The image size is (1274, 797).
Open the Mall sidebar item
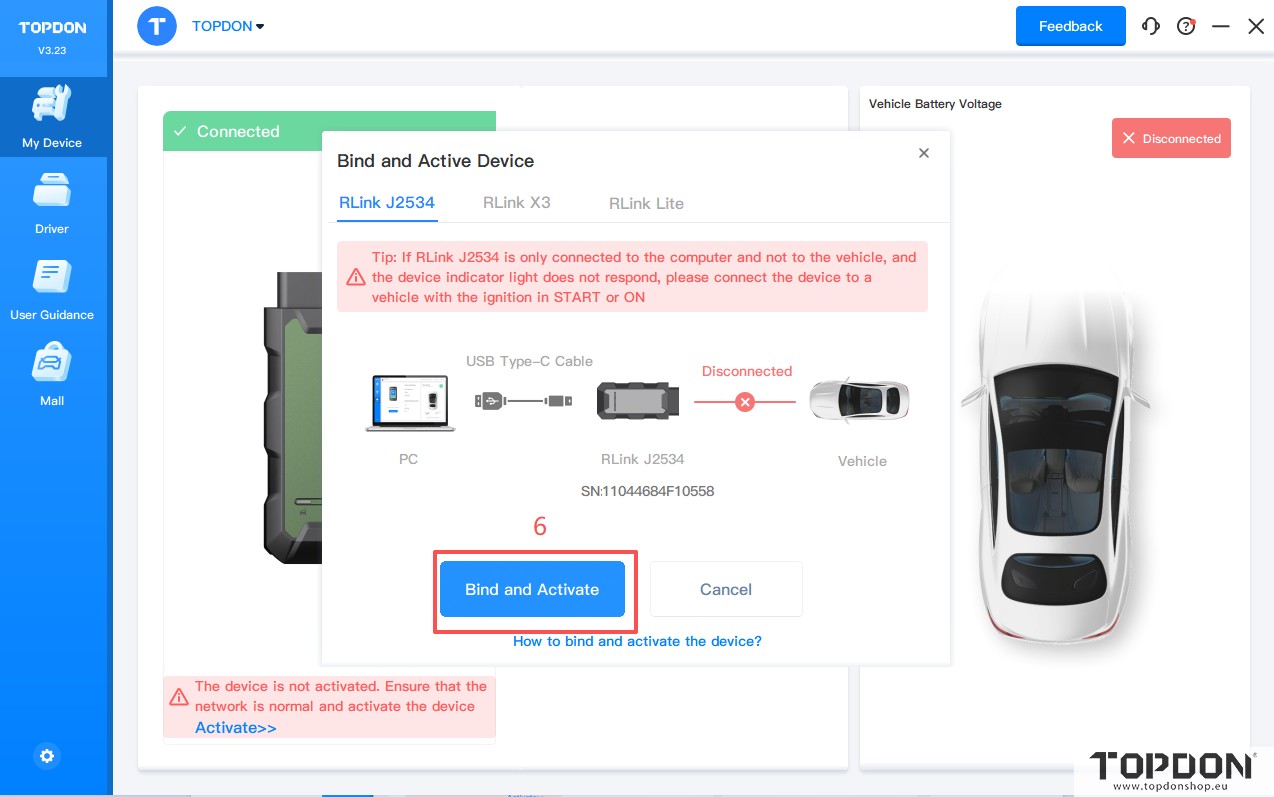click(52, 376)
